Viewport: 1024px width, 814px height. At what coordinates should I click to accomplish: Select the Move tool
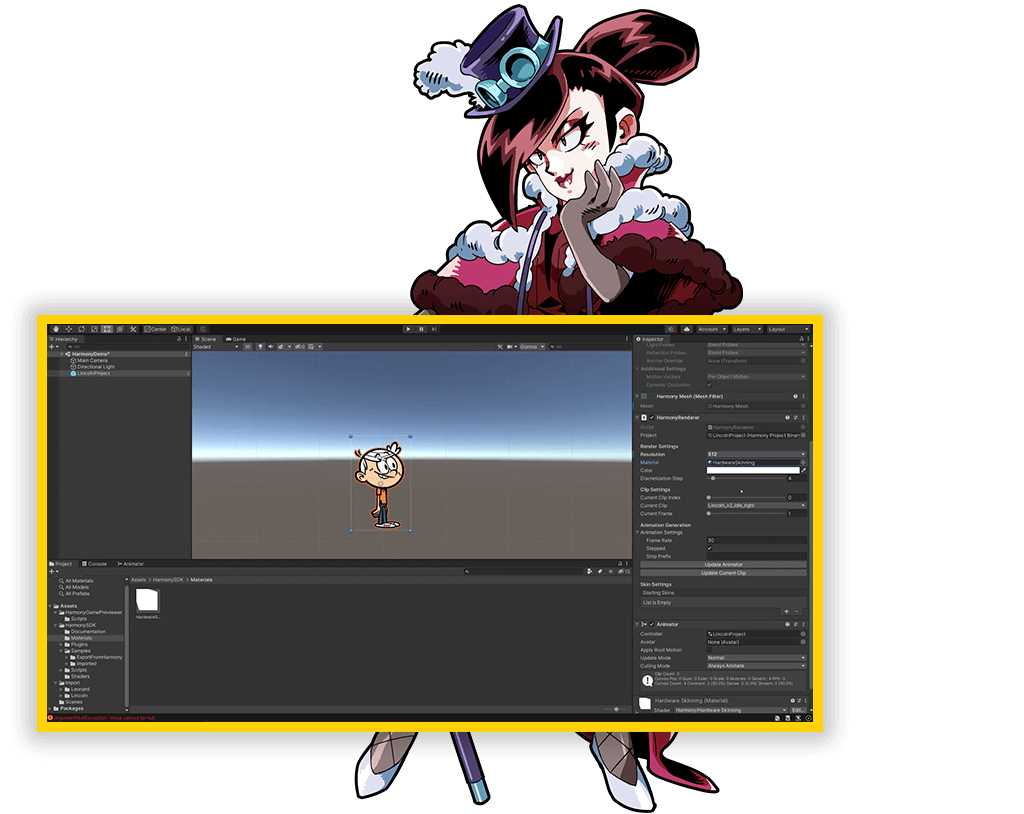click(69, 329)
